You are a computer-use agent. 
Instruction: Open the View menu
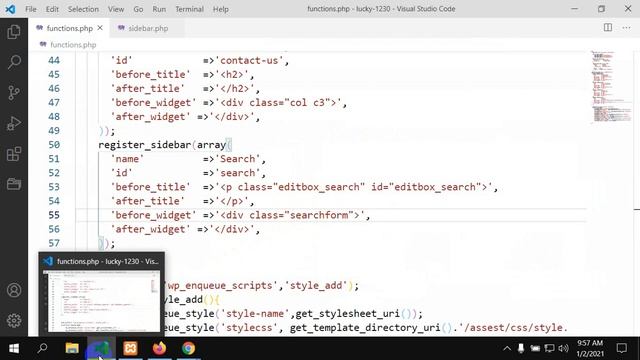(116, 9)
